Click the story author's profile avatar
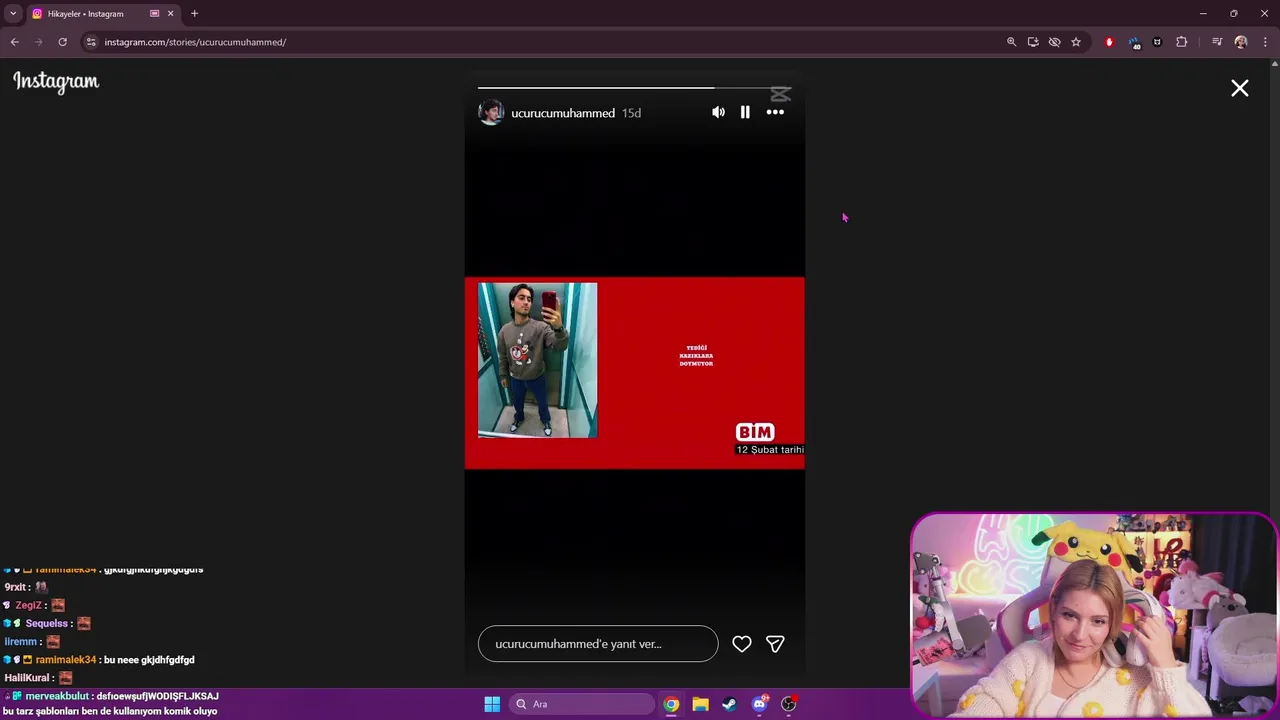 tap(491, 112)
